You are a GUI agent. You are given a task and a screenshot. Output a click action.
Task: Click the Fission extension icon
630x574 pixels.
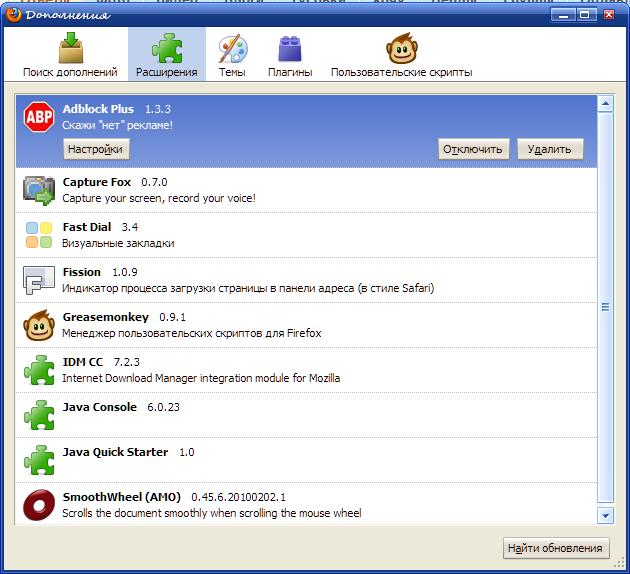pyautogui.click(x=39, y=280)
